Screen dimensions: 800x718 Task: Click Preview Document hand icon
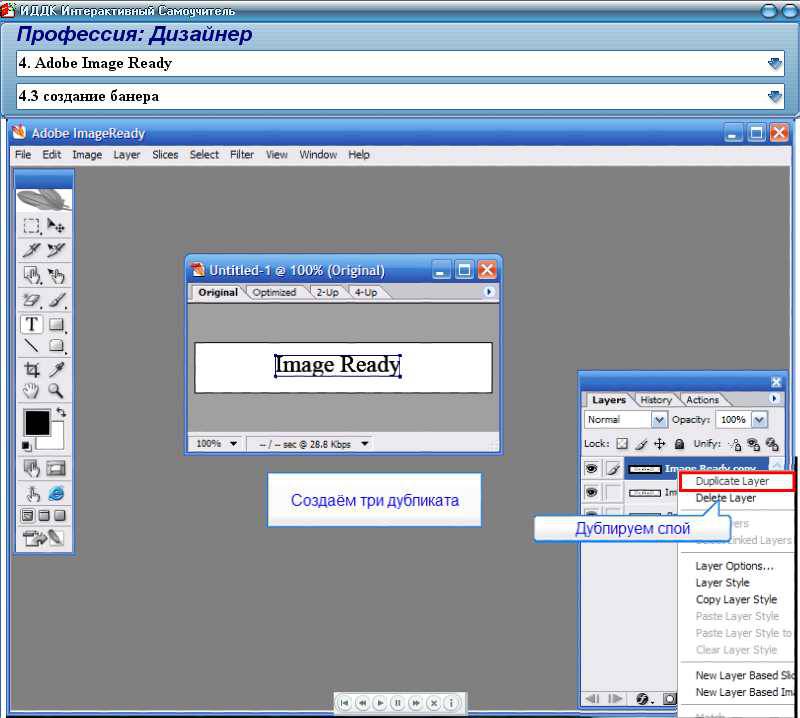(32, 493)
